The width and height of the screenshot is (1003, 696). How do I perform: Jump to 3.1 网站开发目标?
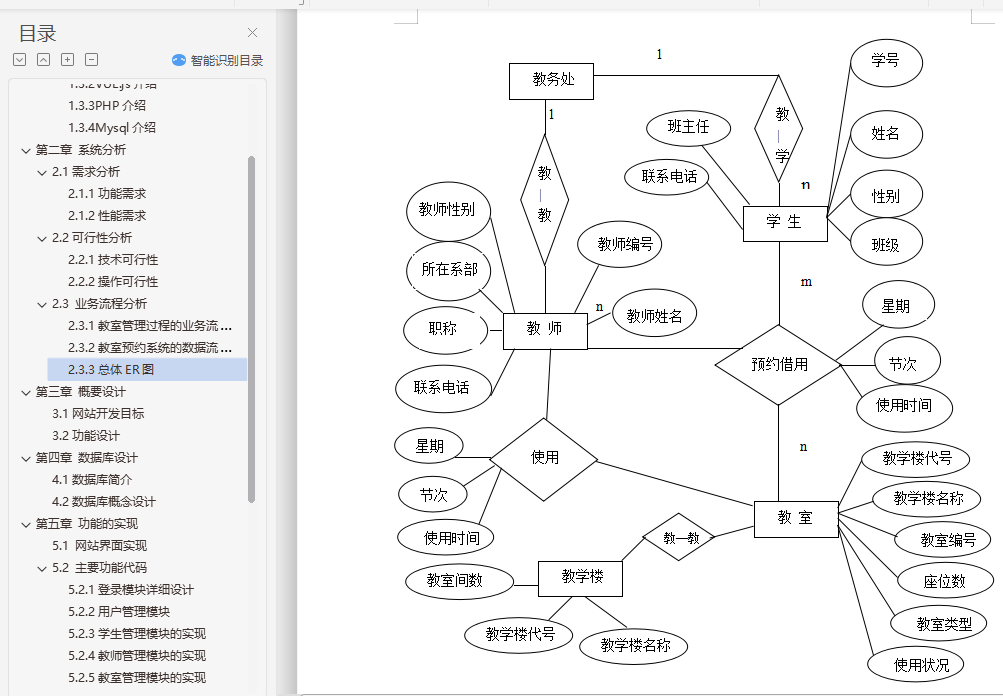98,413
